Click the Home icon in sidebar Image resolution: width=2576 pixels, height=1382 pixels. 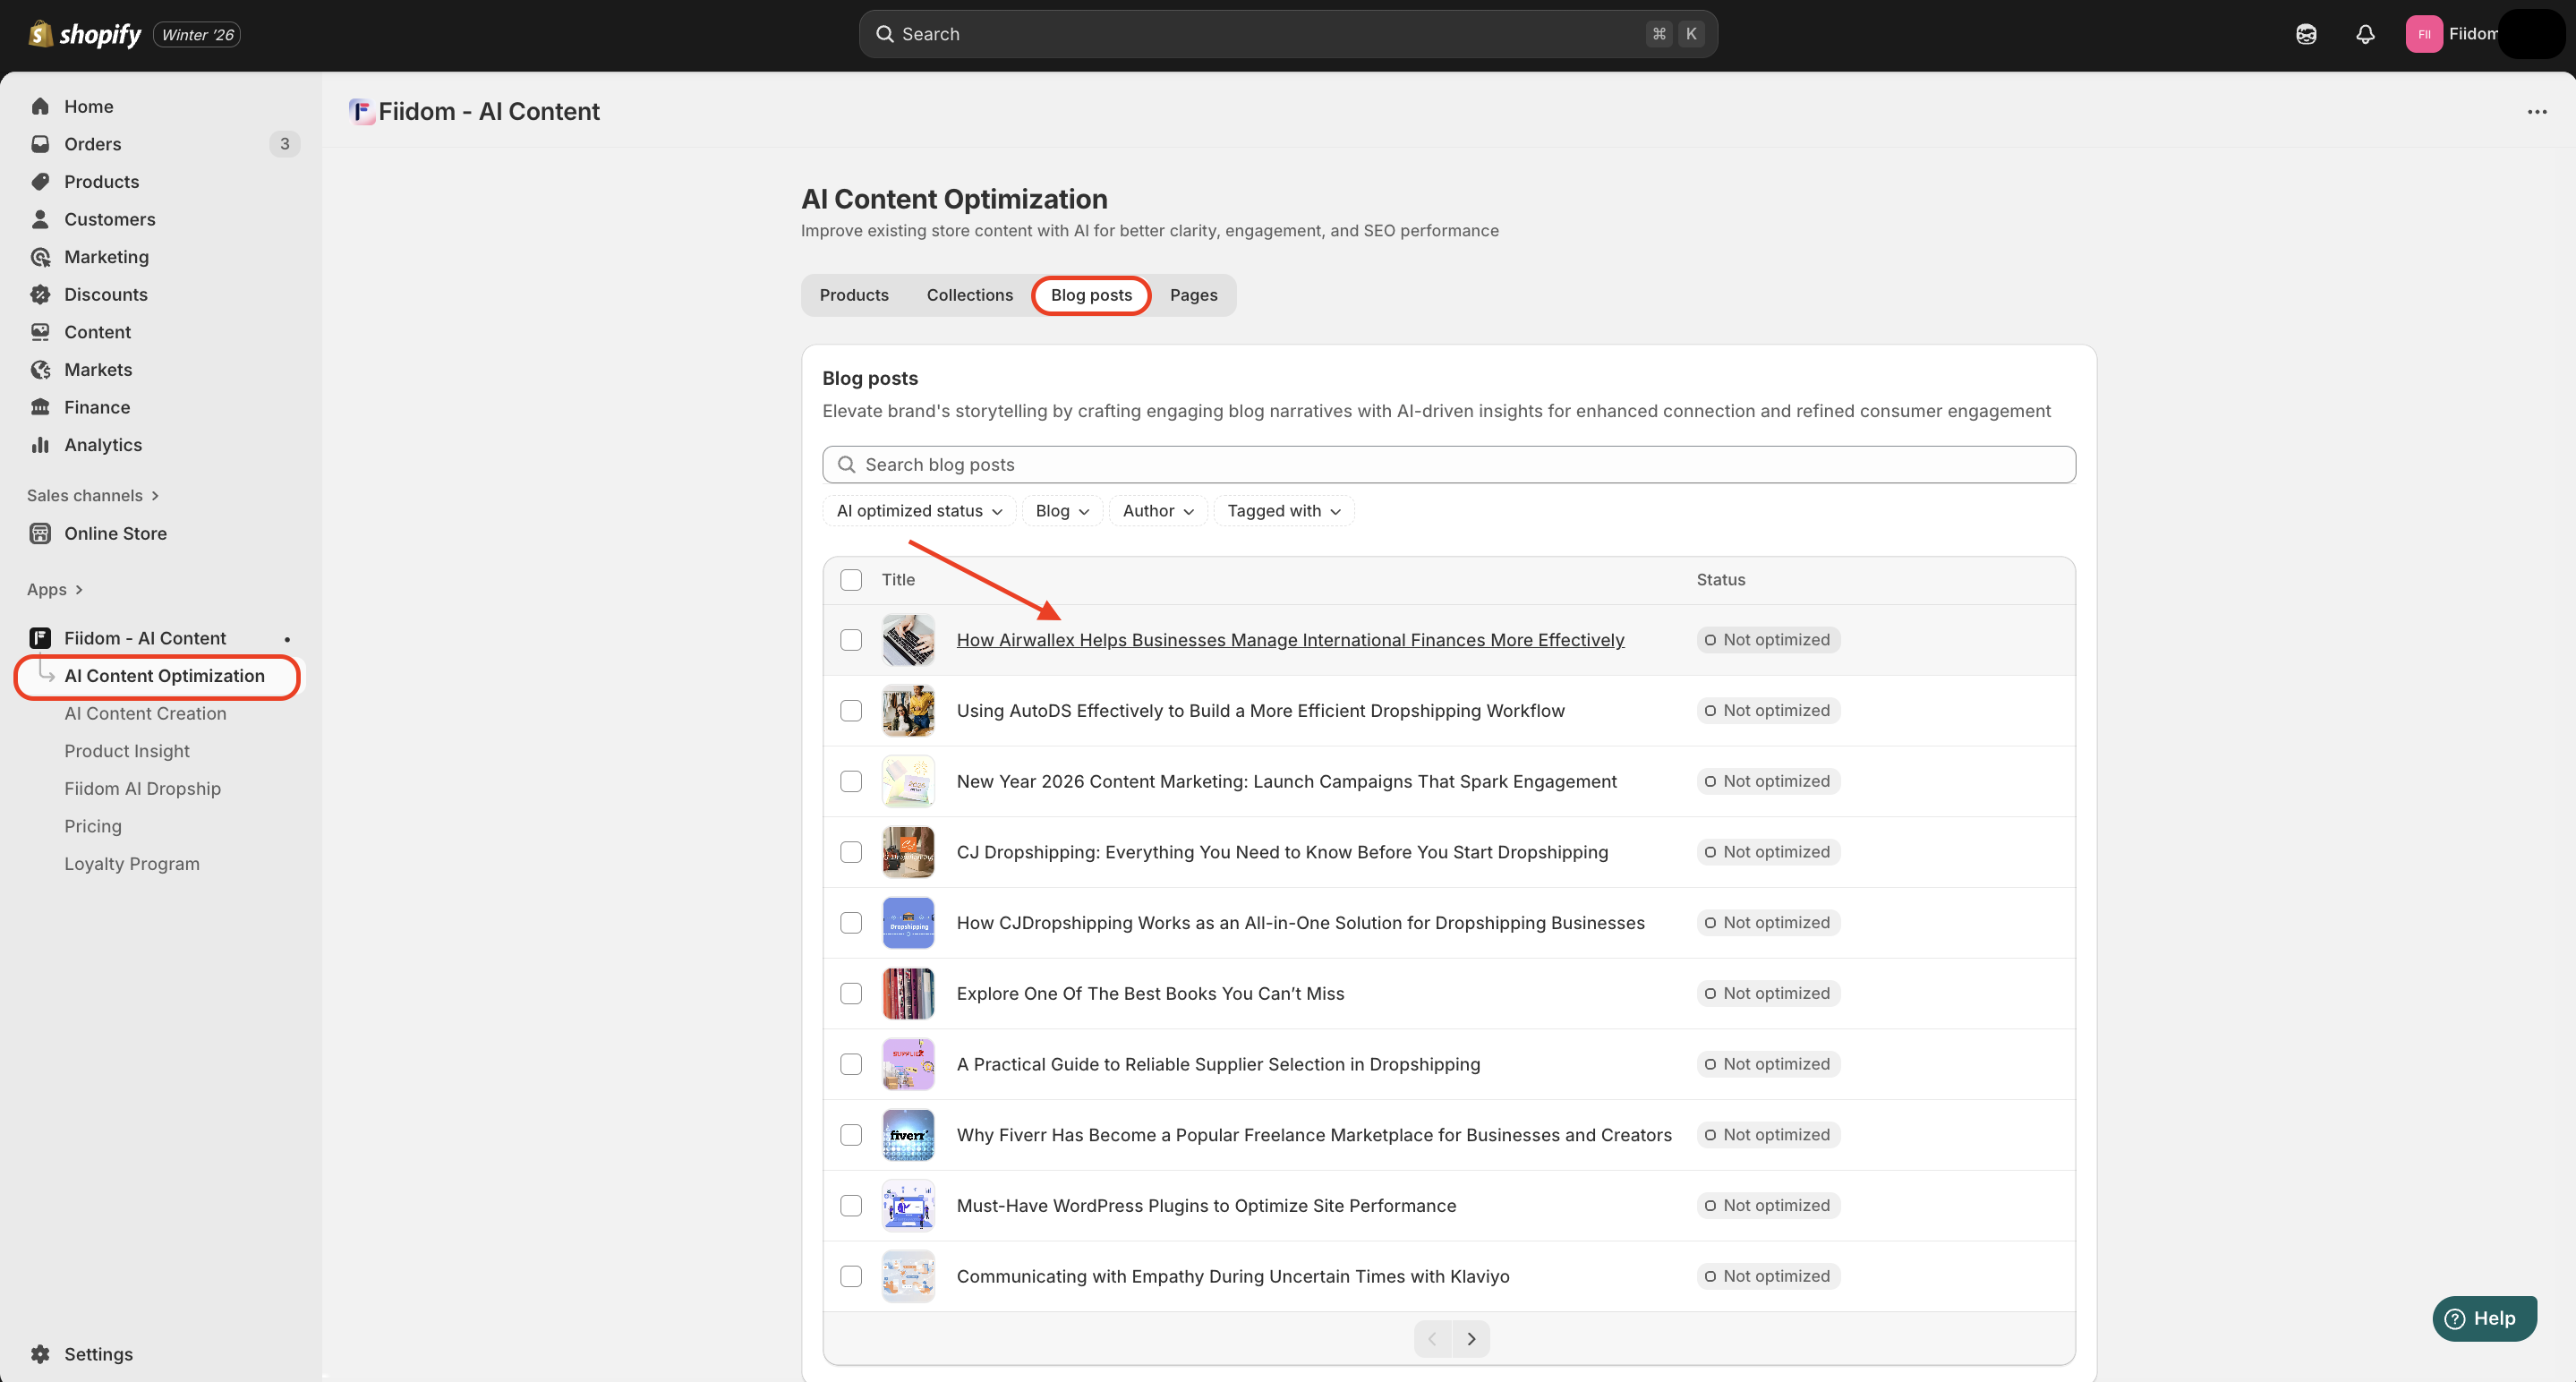click(40, 106)
